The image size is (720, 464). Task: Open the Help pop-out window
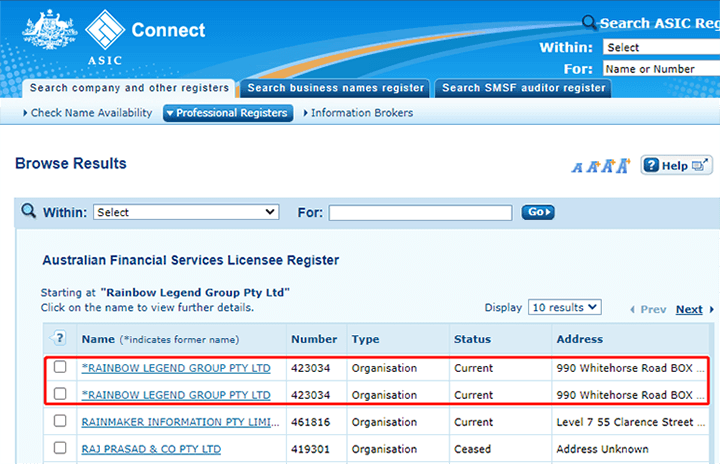tap(676, 165)
